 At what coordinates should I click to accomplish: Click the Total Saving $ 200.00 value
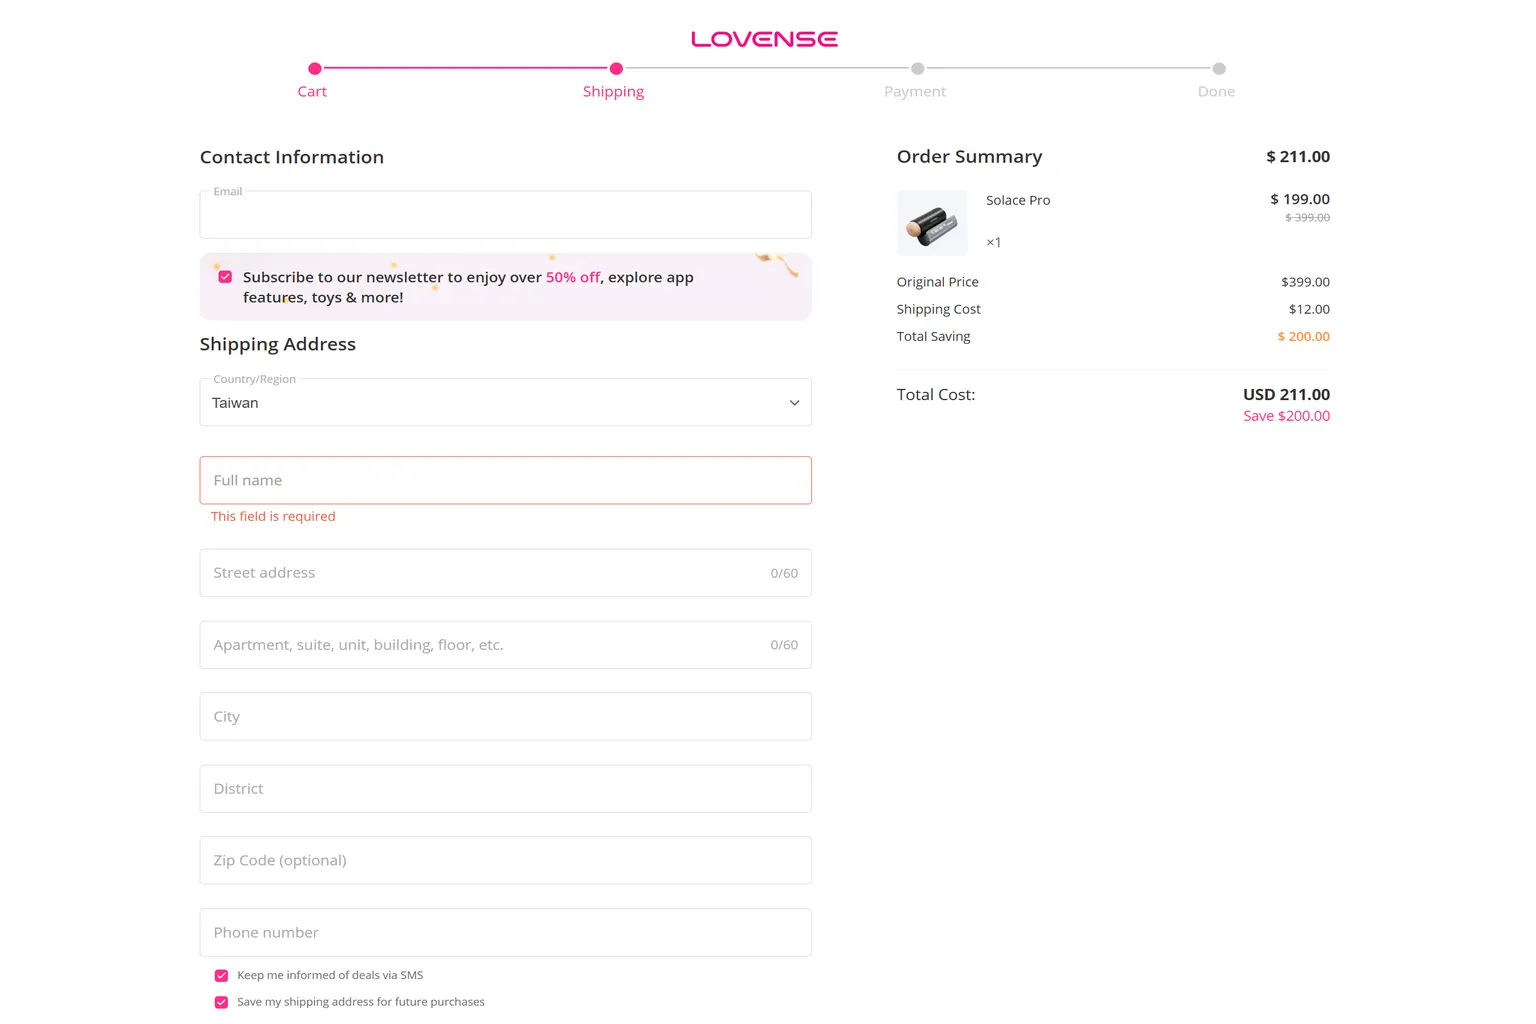[1303, 336]
